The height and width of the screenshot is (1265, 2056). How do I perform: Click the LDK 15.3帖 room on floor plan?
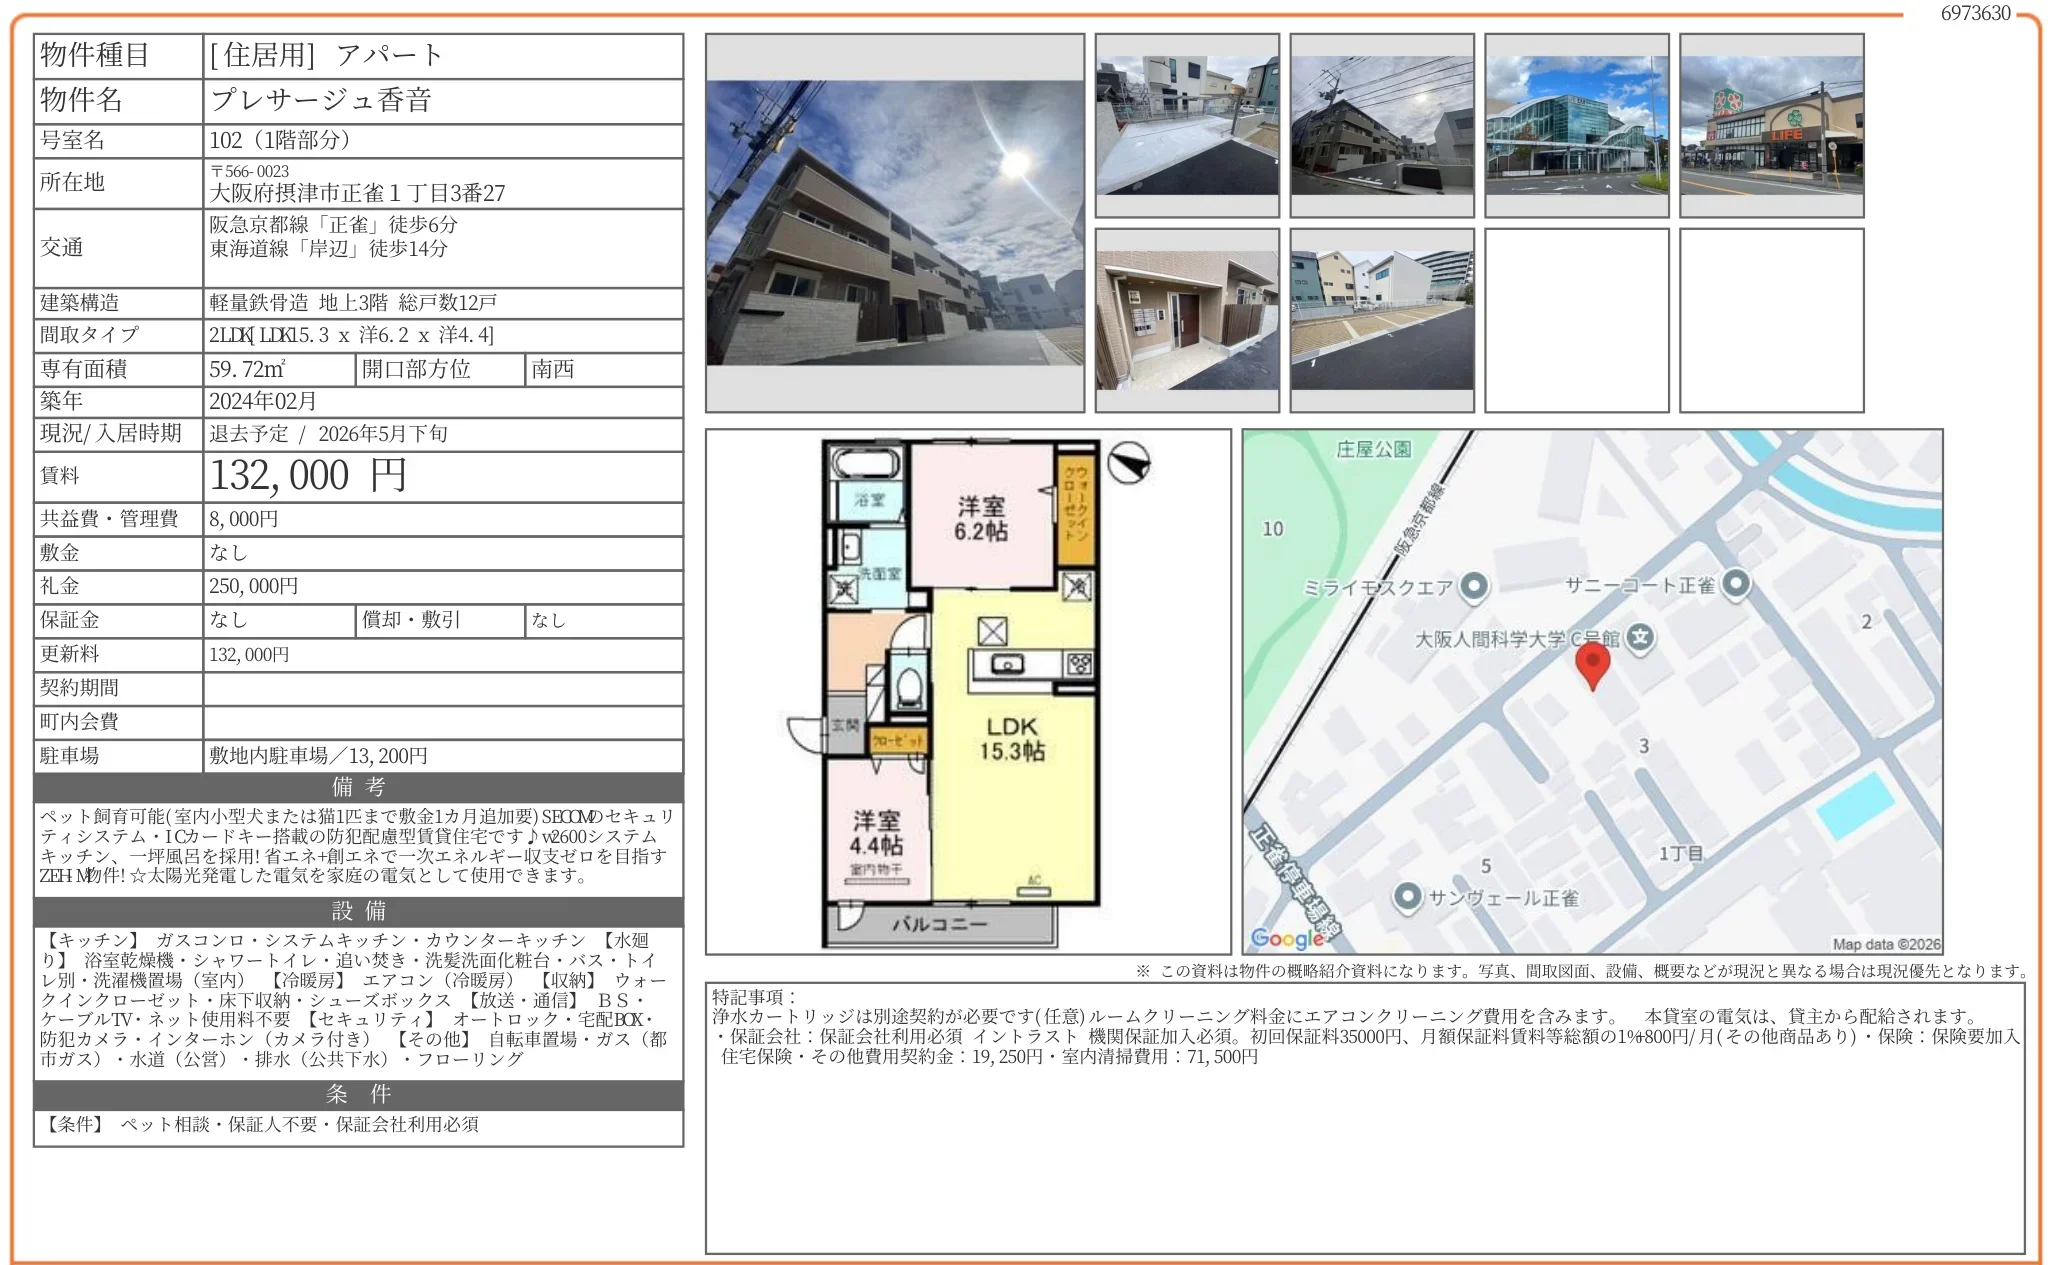[1011, 738]
